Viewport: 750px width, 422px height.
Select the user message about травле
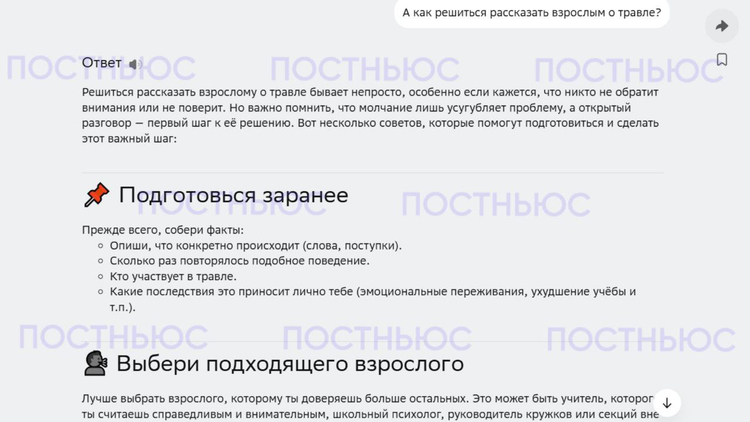pos(531,13)
